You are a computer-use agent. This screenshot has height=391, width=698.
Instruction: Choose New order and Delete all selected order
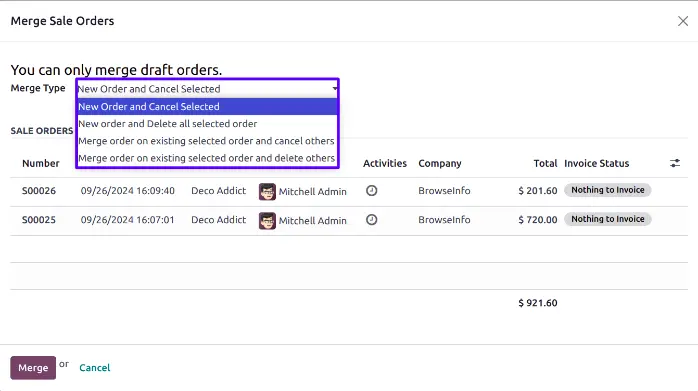pyautogui.click(x=207, y=124)
